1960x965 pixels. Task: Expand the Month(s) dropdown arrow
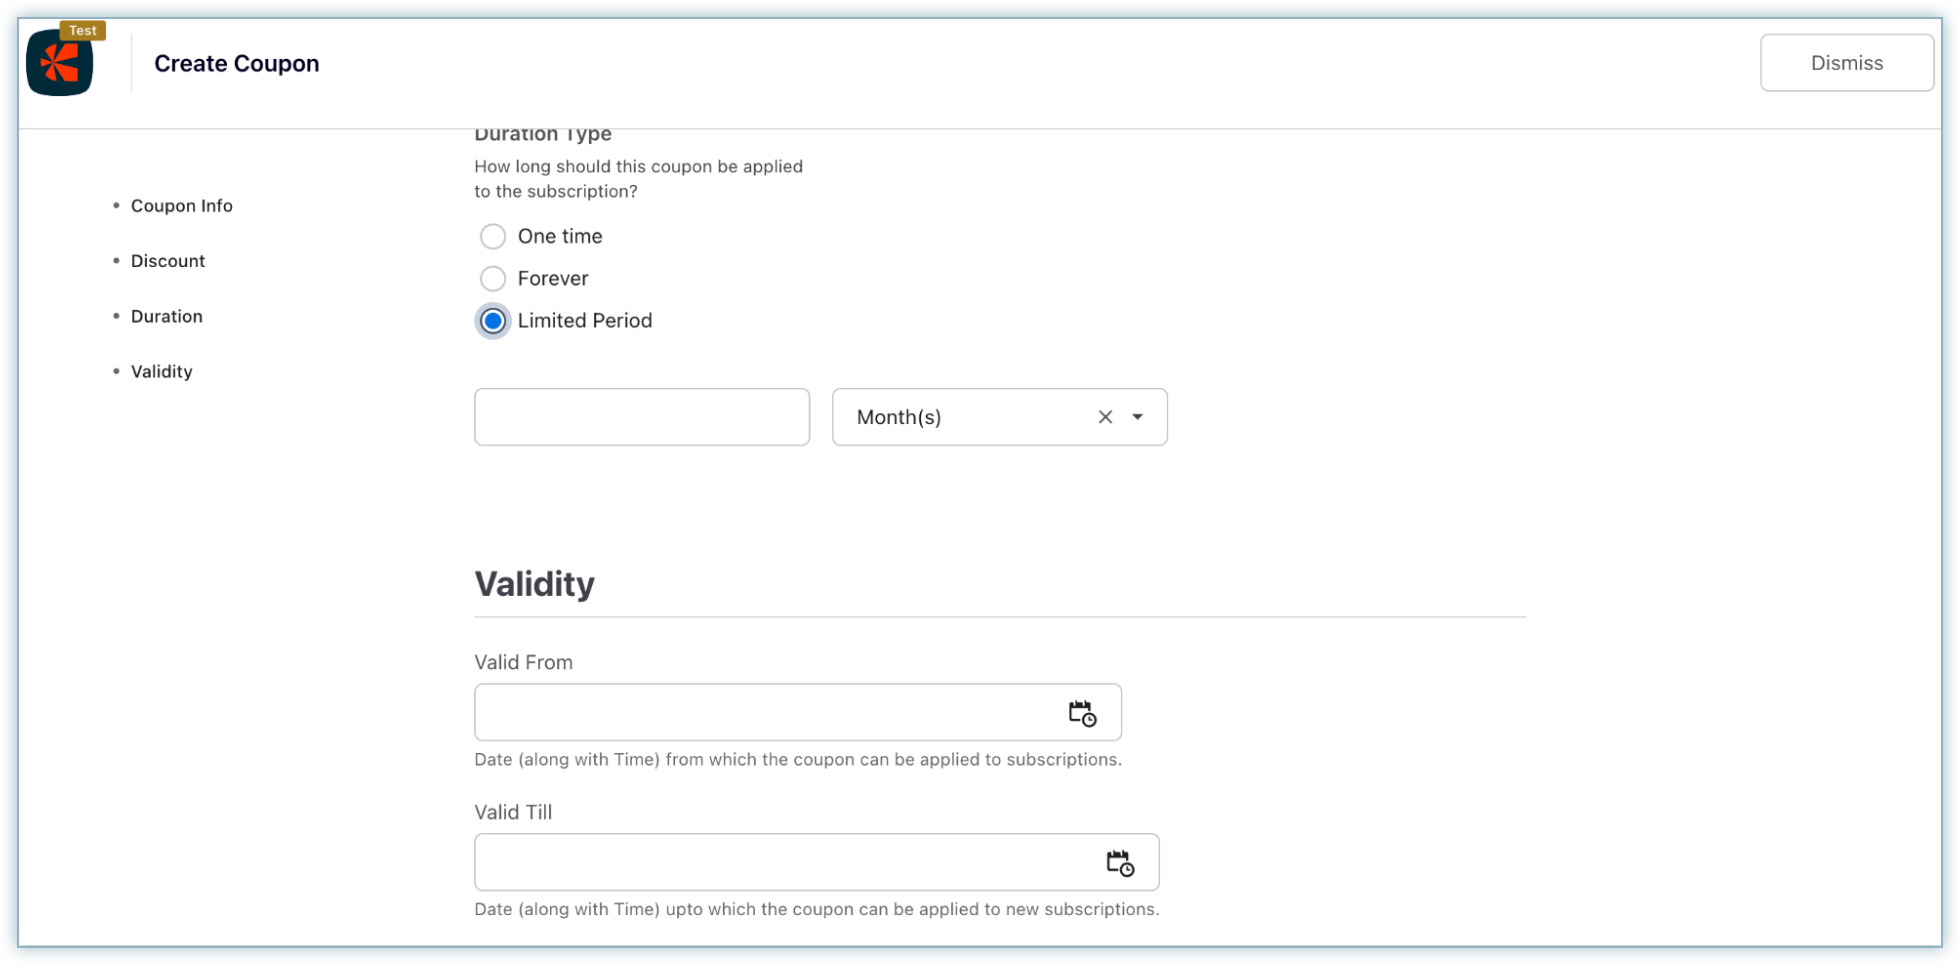pyautogui.click(x=1137, y=417)
